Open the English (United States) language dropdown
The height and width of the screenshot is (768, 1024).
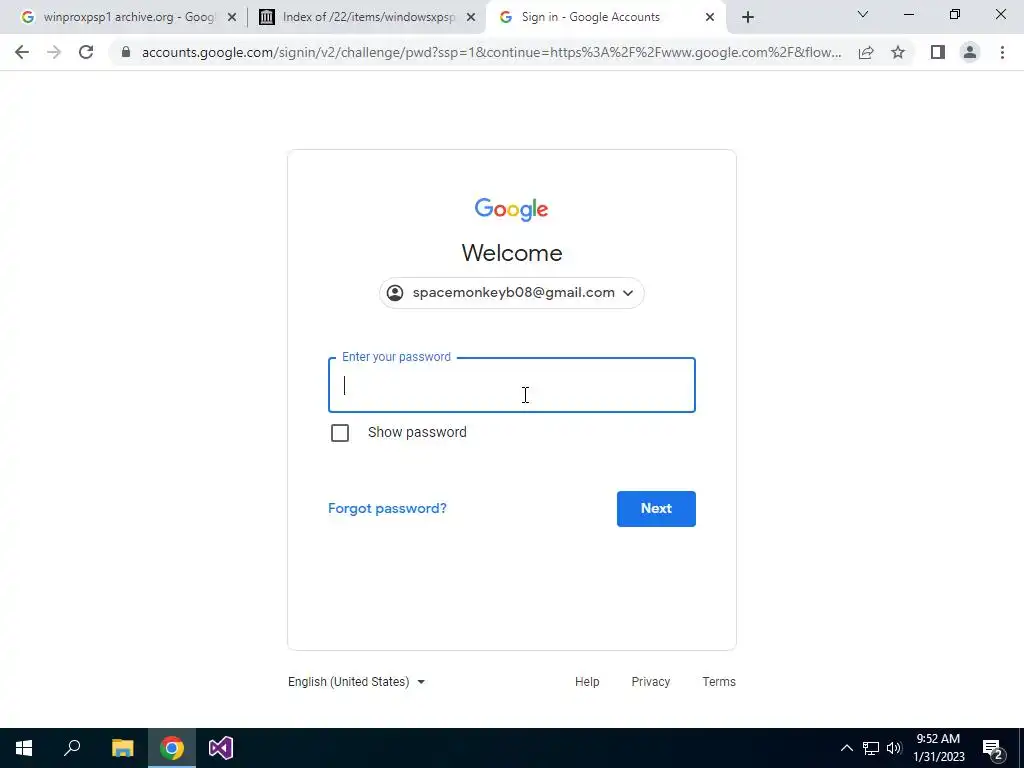[x=357, y=682]
